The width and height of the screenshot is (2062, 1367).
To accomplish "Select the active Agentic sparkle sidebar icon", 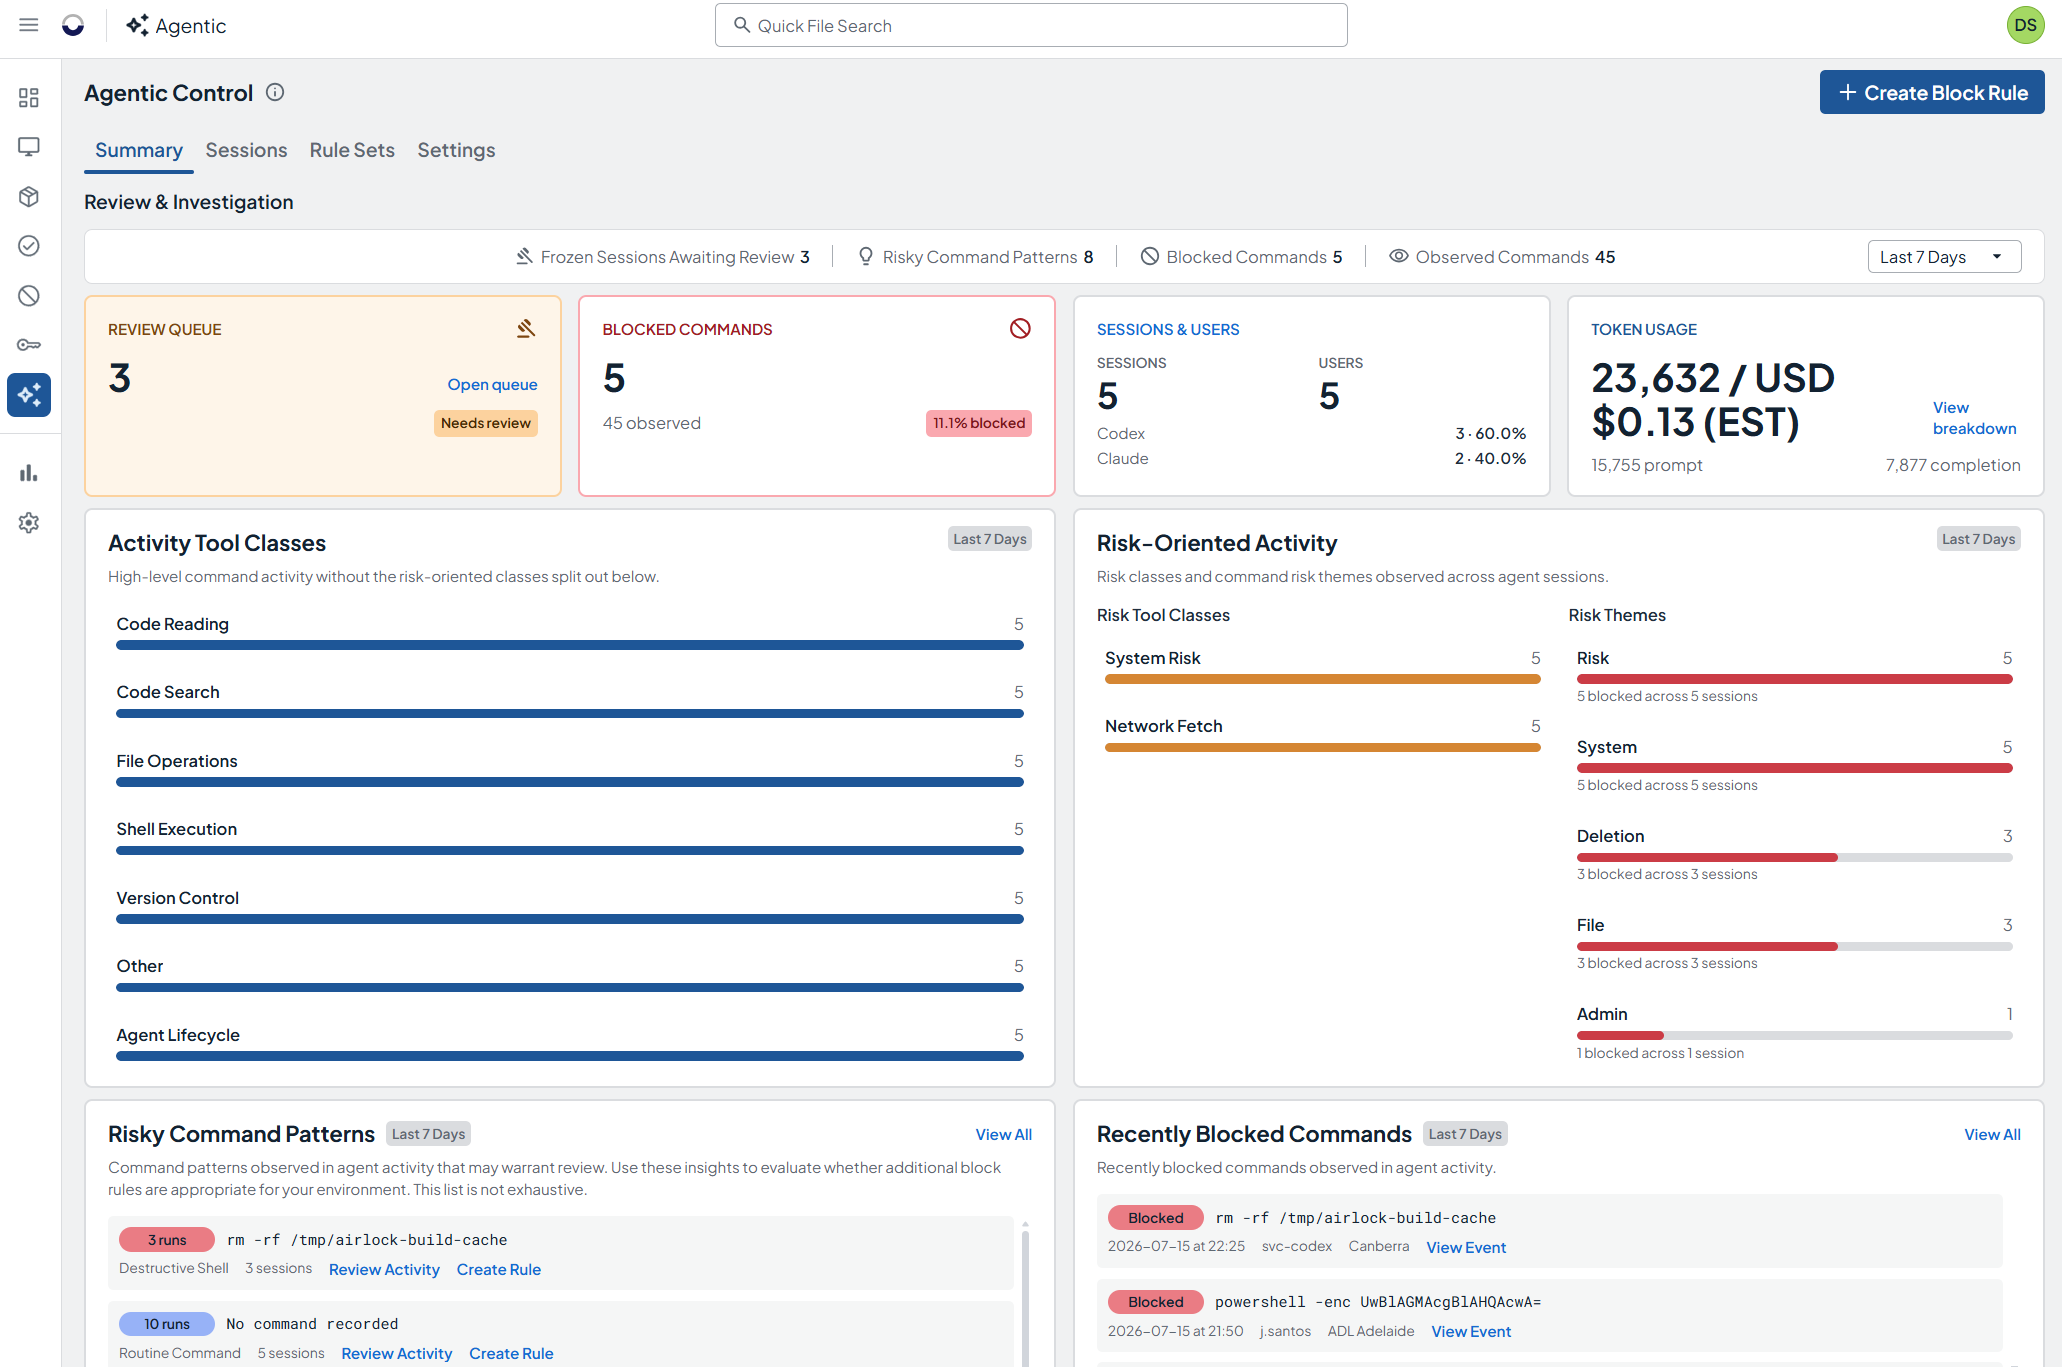I will (29, 395).
